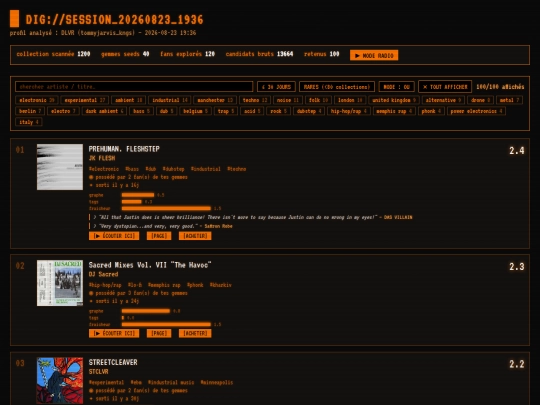Screen dimensions: 540x405
Task: Filter by the industrial tag
Action: 169,100
